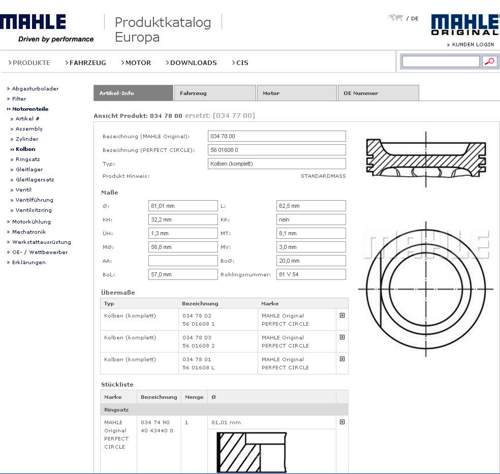Click part number 034 74 N0 in Stückliste
The height and width of the screenshot is (474, 500).
coord(155,422)
